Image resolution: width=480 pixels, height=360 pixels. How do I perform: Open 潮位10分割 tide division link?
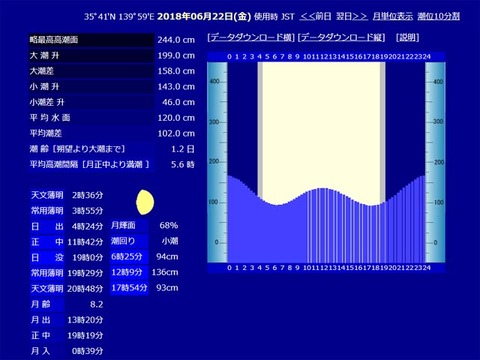point(438,16)
